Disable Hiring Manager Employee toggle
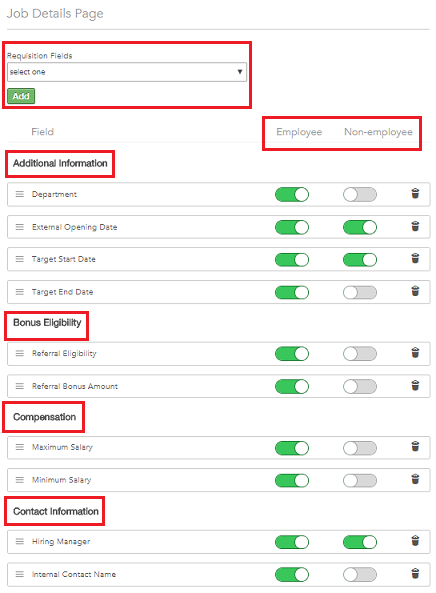436x593 pixels. click(292, 542)
